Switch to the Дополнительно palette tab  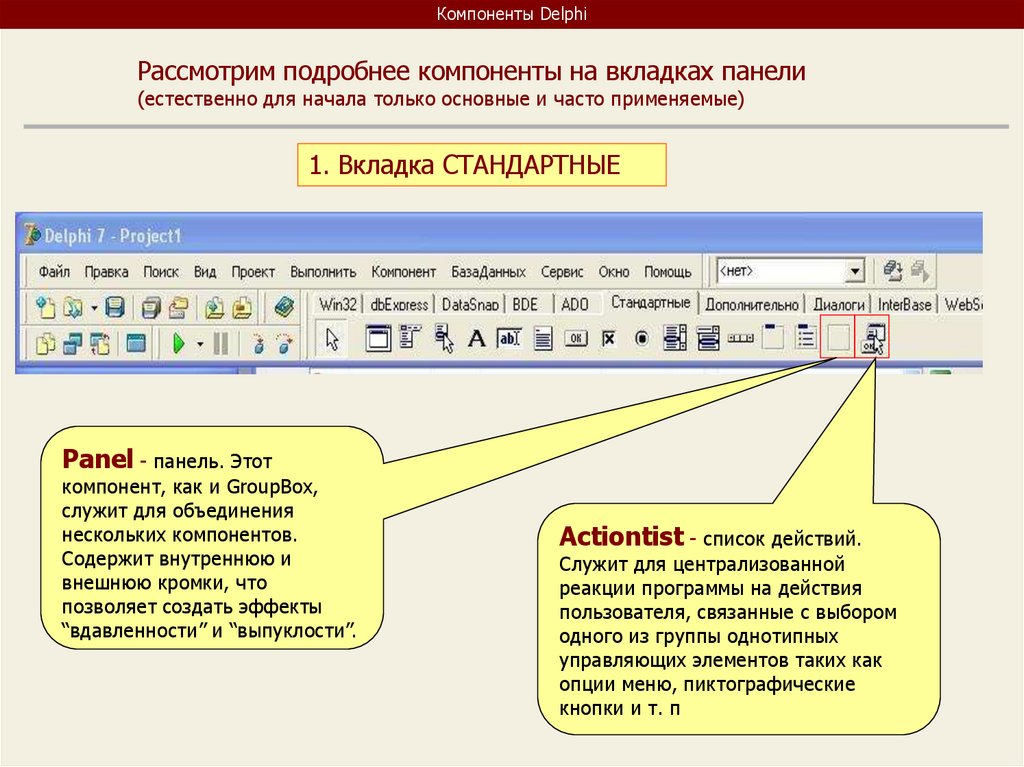tap(752, 305)
